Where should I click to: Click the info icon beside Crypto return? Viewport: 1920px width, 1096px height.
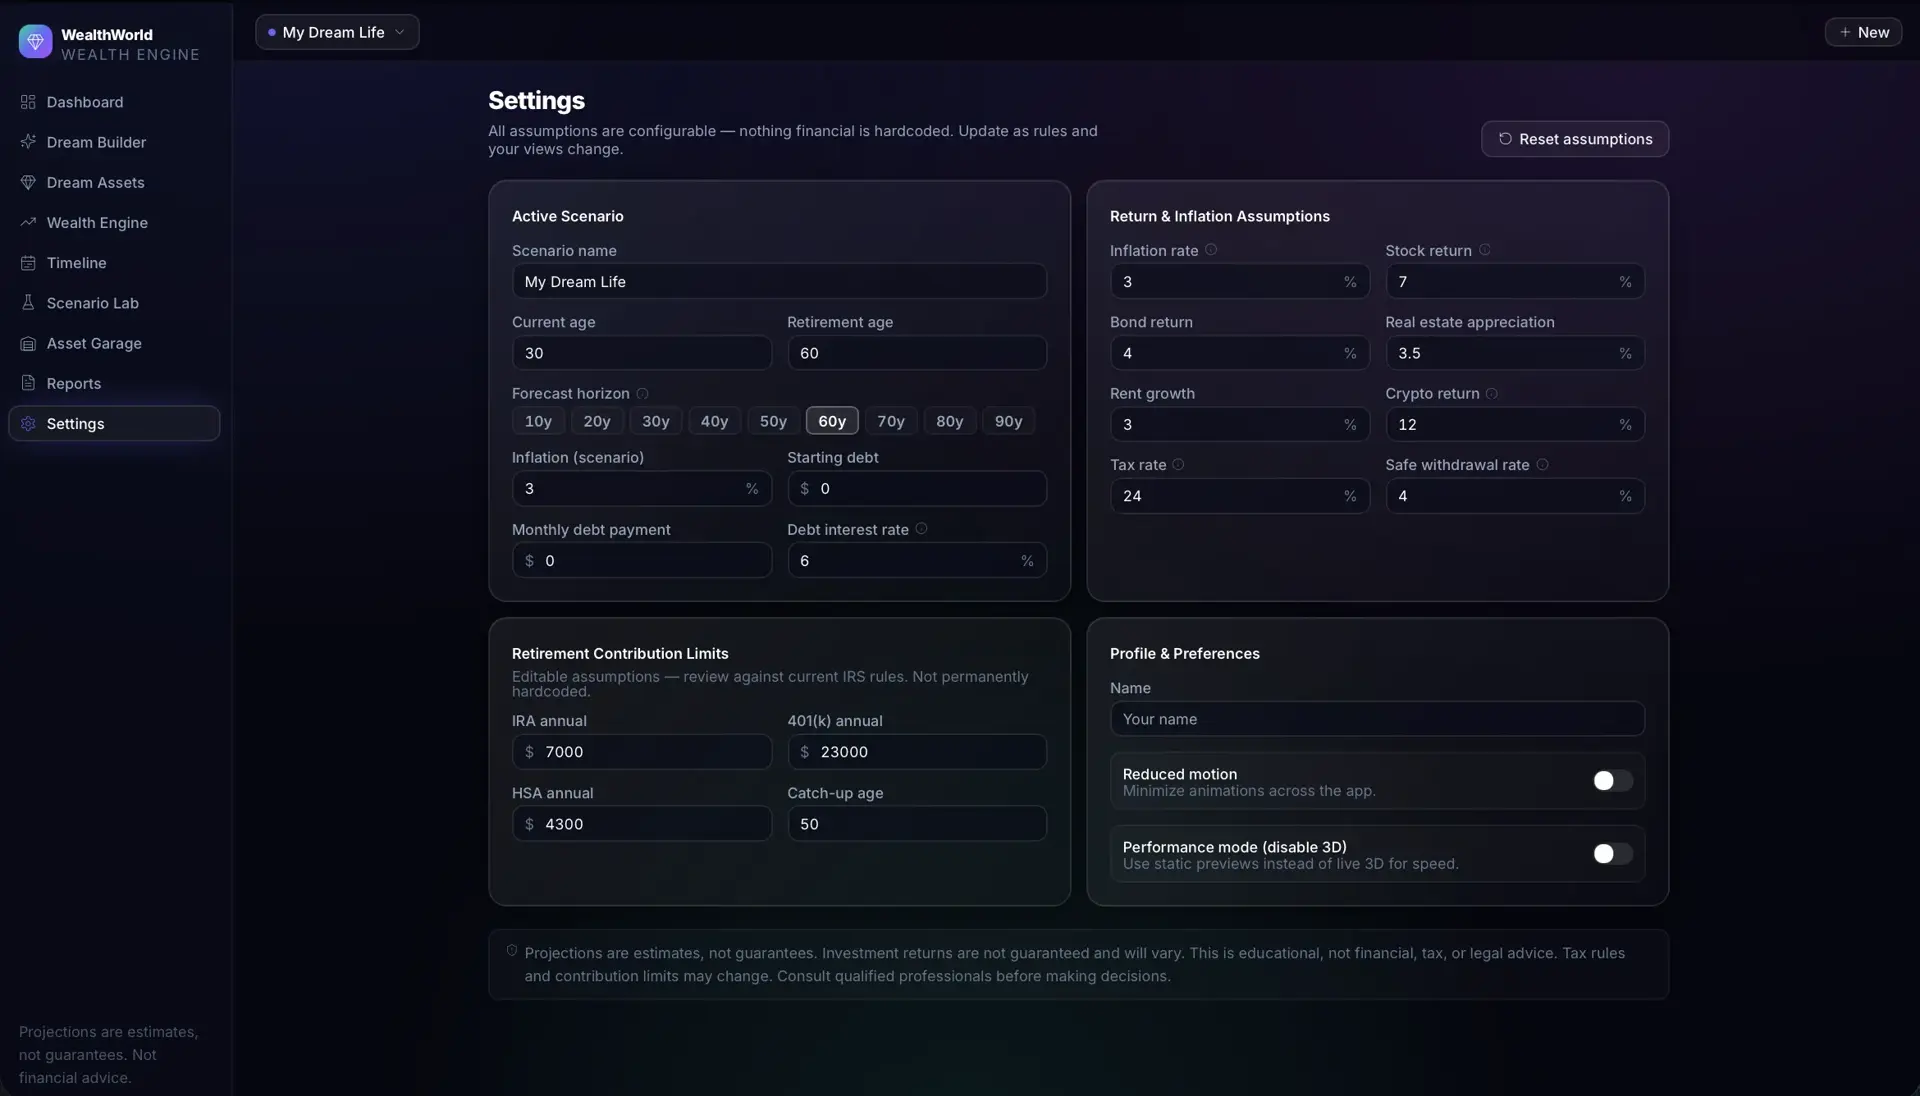[x=1492, y=393]
